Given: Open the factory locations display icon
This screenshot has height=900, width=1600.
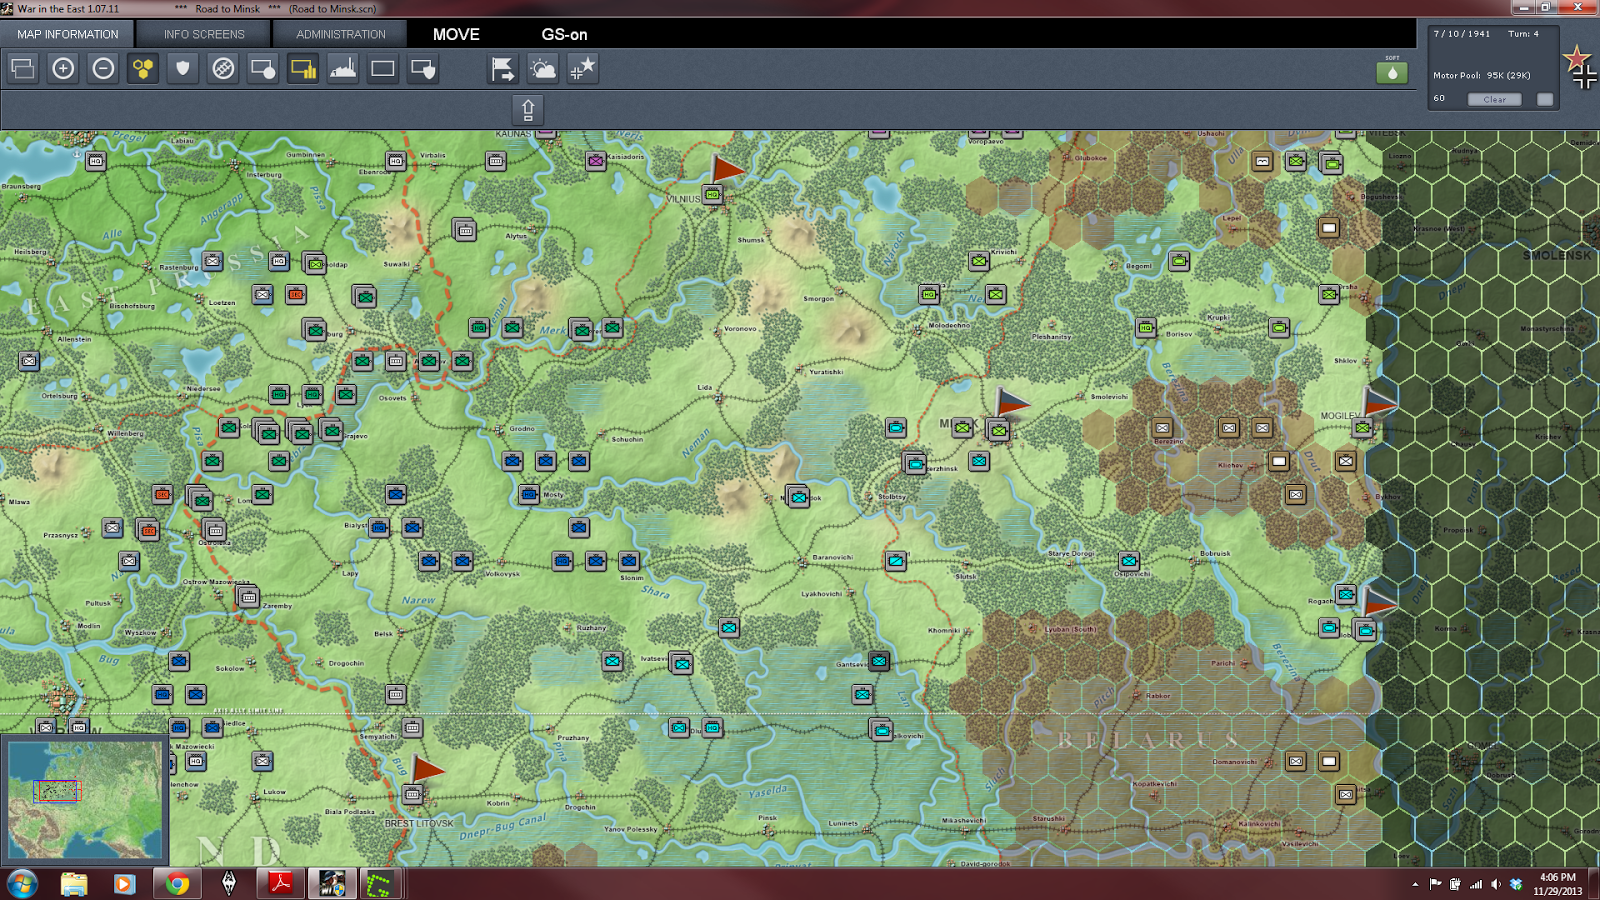Looking at the screenshot, I should [343, 69].
